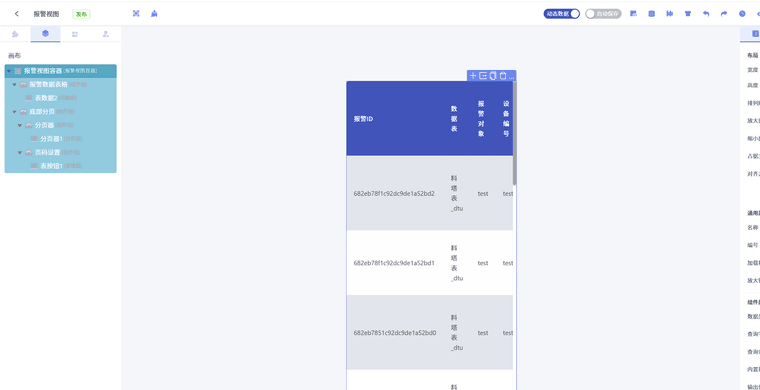Collapse the 页码设置 tree node
This screenshot has width=760, height=390.
point(20,152)
